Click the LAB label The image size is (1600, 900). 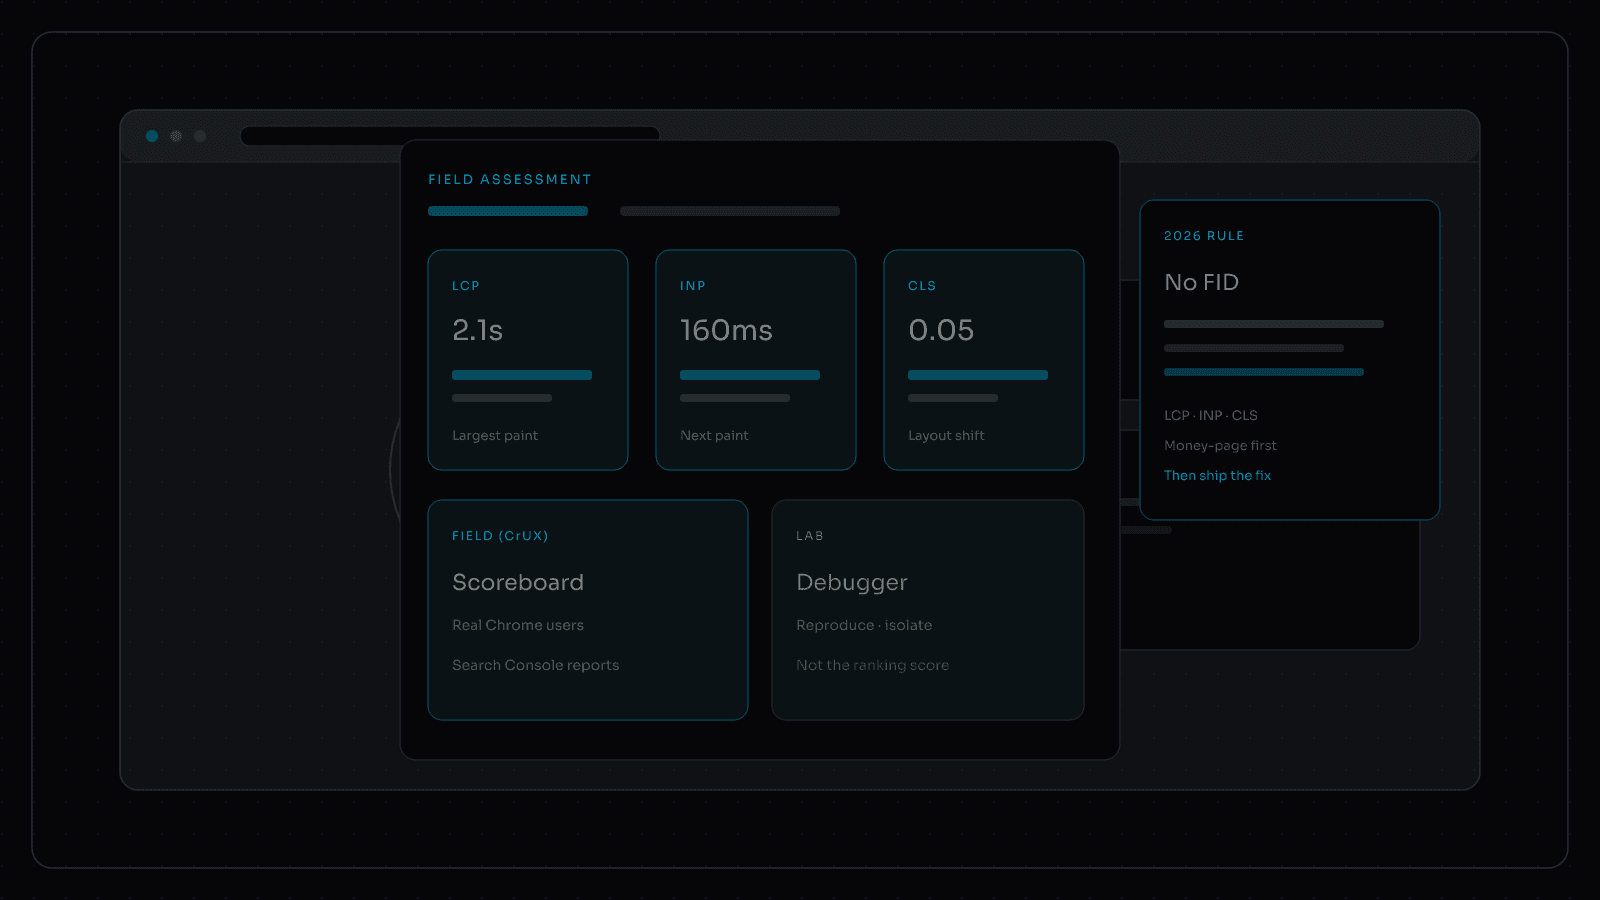[810, 536]
